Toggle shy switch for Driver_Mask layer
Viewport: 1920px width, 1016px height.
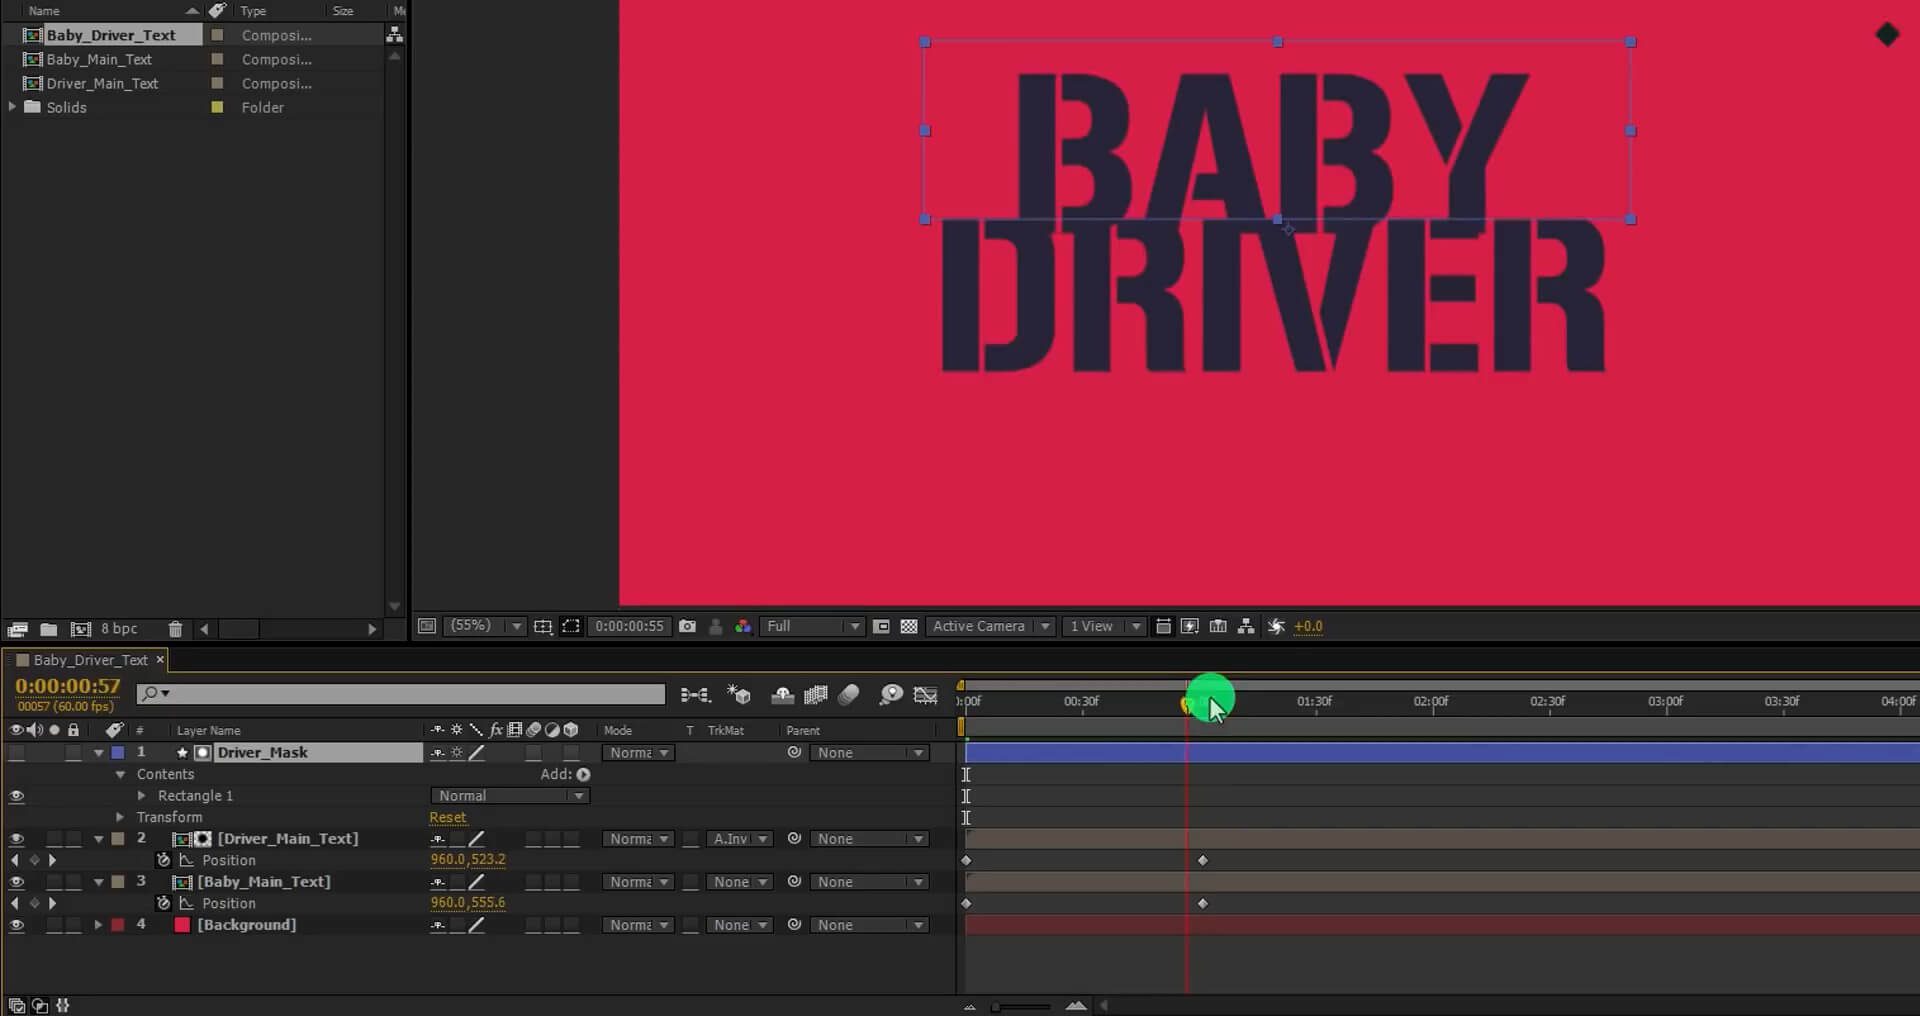[437, 753]
